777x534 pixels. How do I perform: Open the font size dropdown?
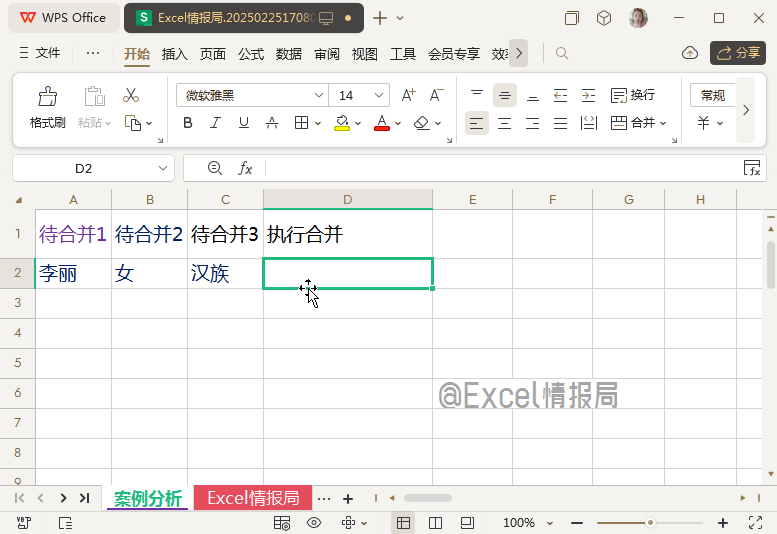point(379,95)
